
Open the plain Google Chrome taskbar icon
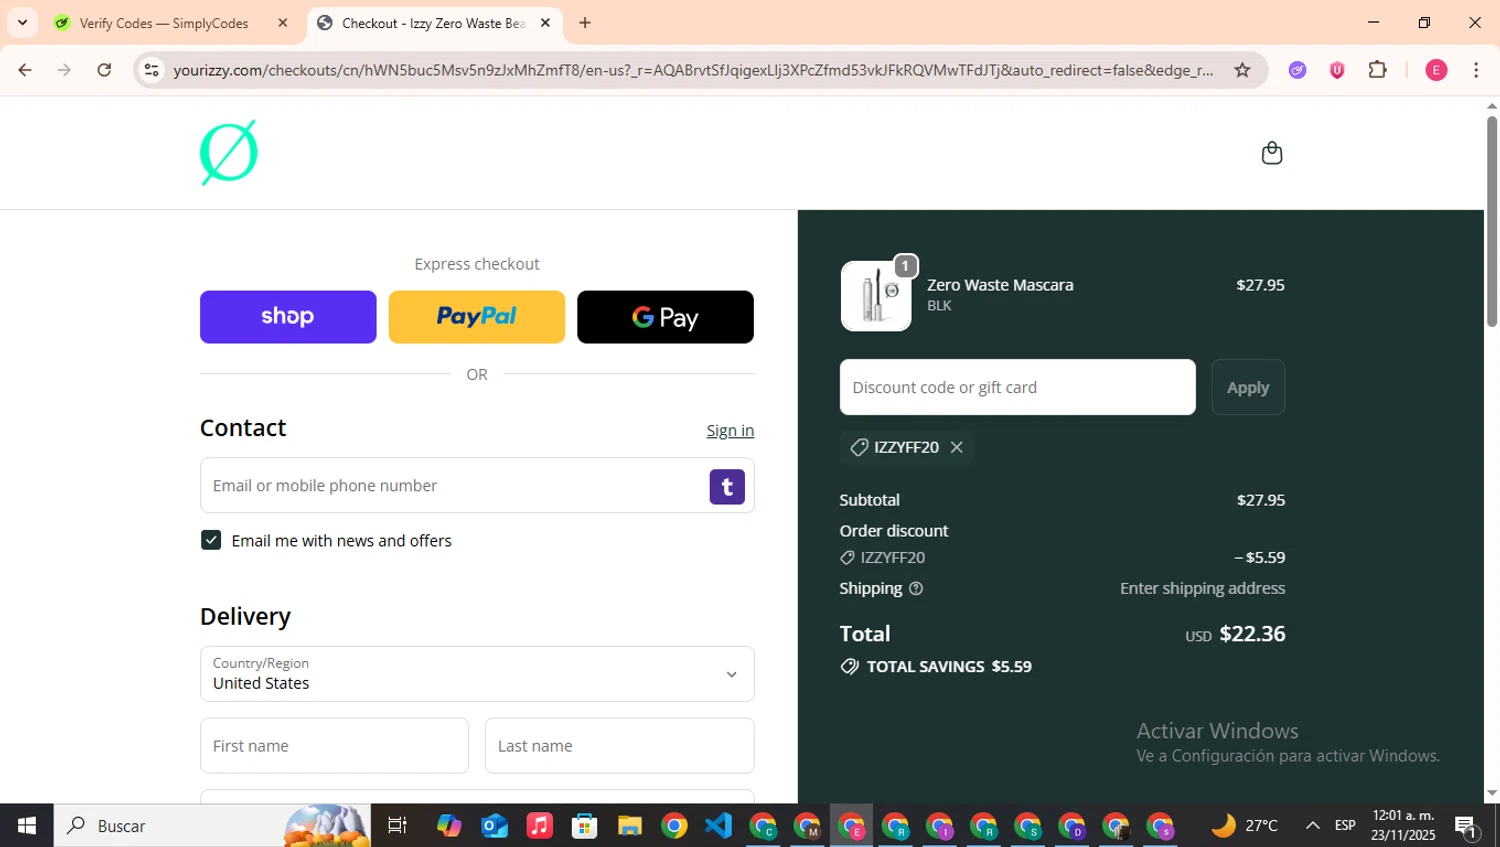point(674,826)
